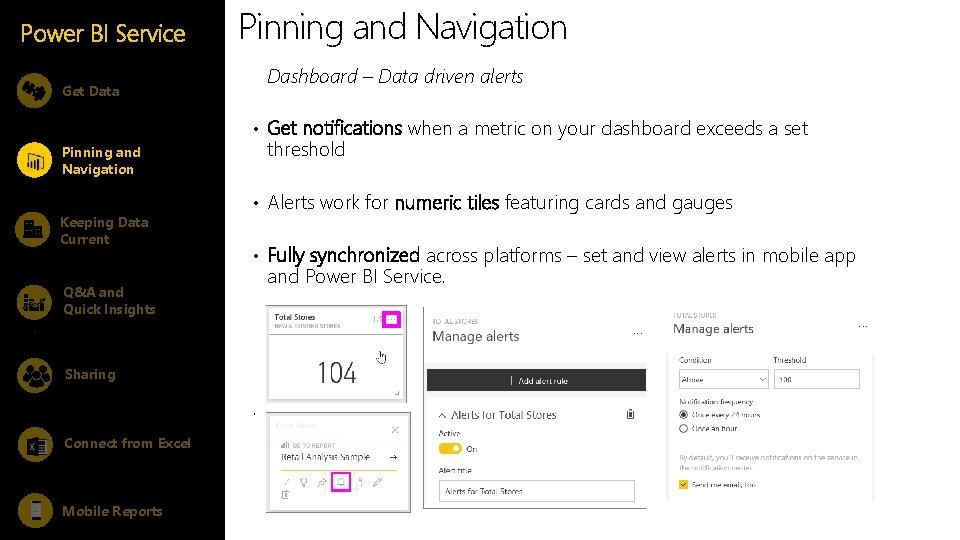960x540 pixels.
Task: Select Keeping Data Current in sidebar
Action: (x=104, y=231)
